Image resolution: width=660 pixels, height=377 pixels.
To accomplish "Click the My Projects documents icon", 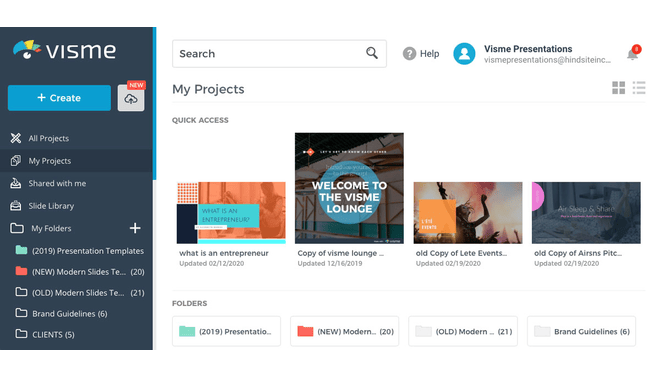I will point(16,161).
